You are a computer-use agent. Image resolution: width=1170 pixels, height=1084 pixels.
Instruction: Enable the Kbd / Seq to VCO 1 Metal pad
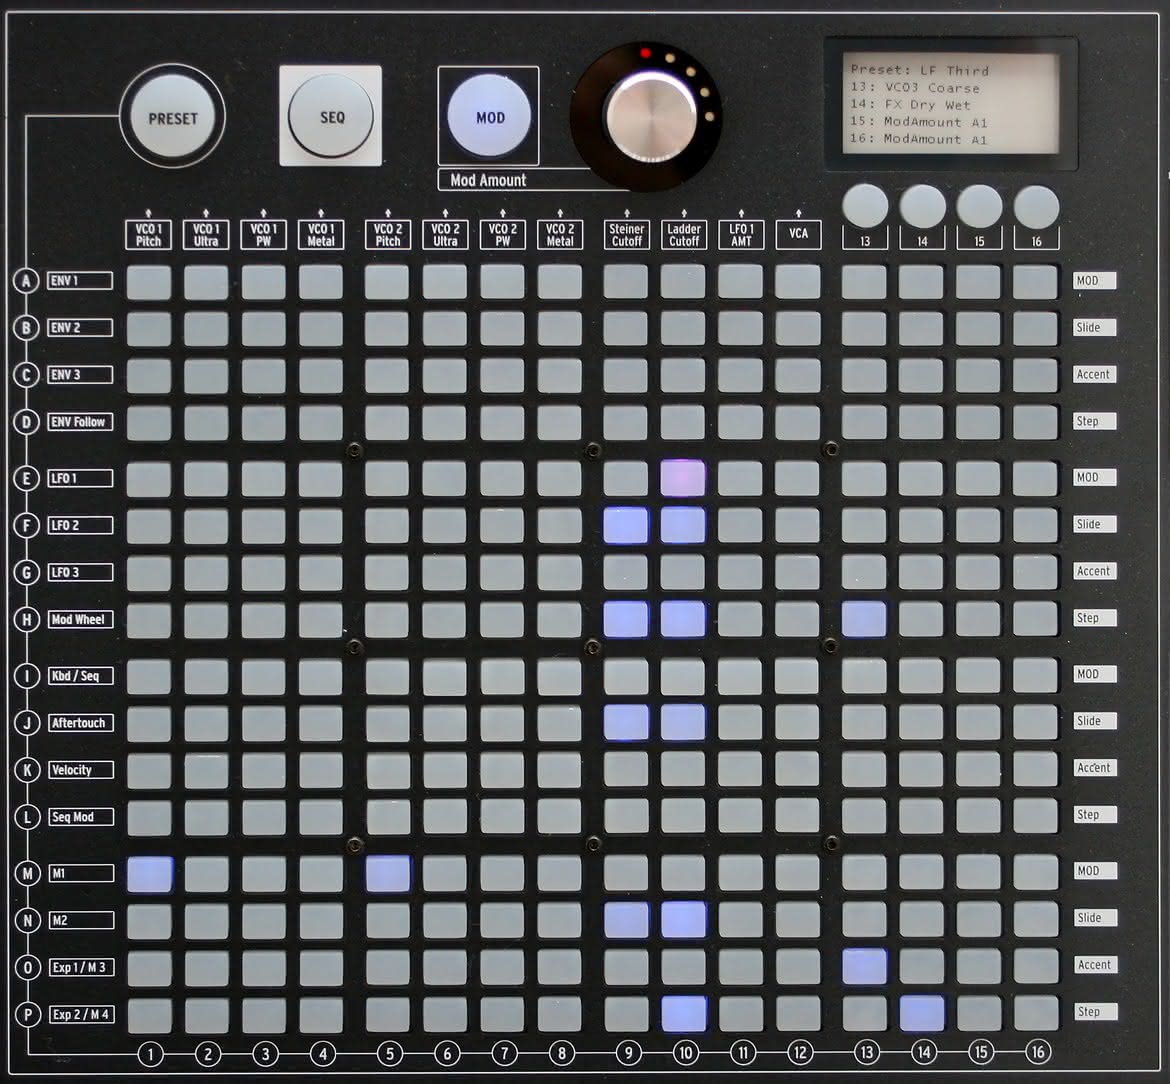pos(321,677)
